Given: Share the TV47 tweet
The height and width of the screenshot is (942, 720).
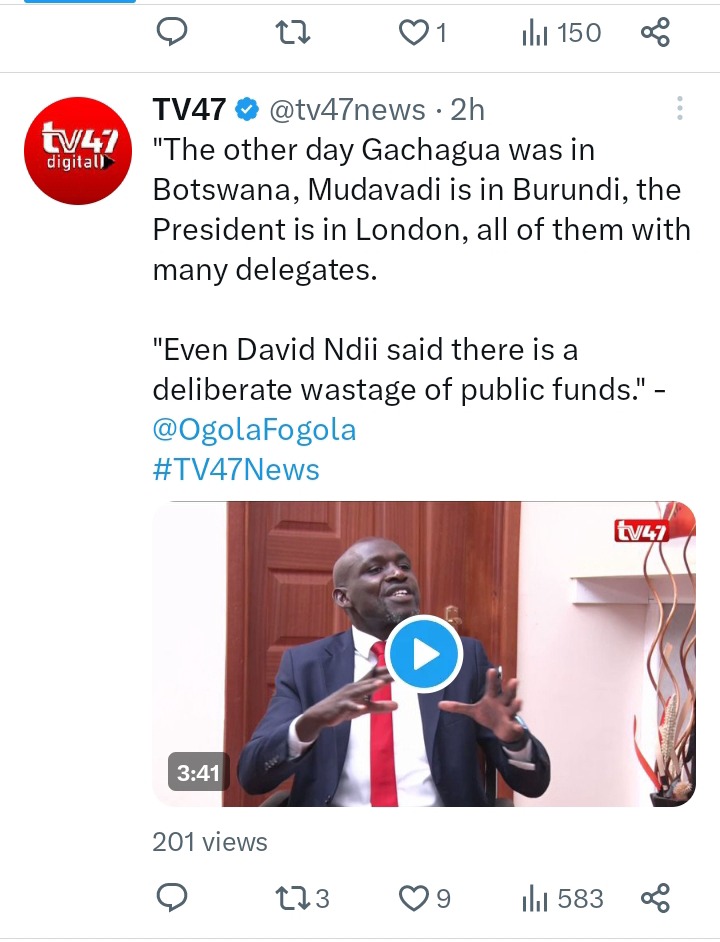Looking at the screenshot, I should pos(655,898).
